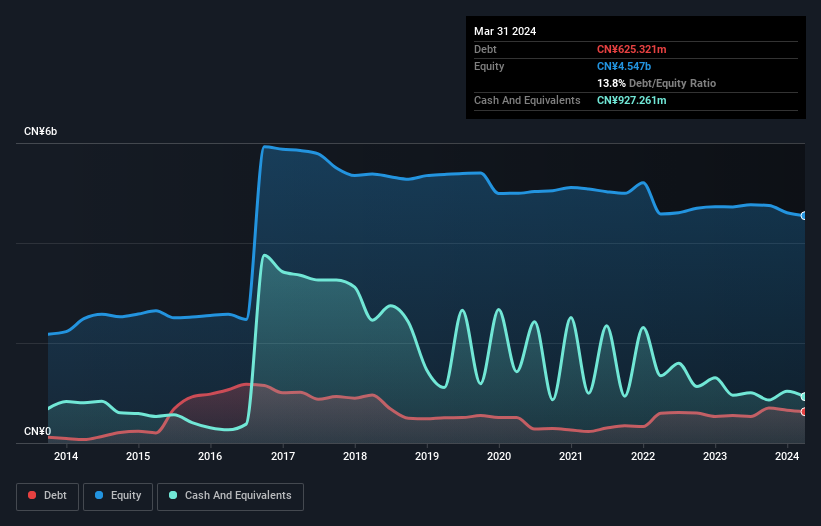Click the 2024 axis label
The width and height of the screenshot is (821, 526).
[x=787, y=456]
